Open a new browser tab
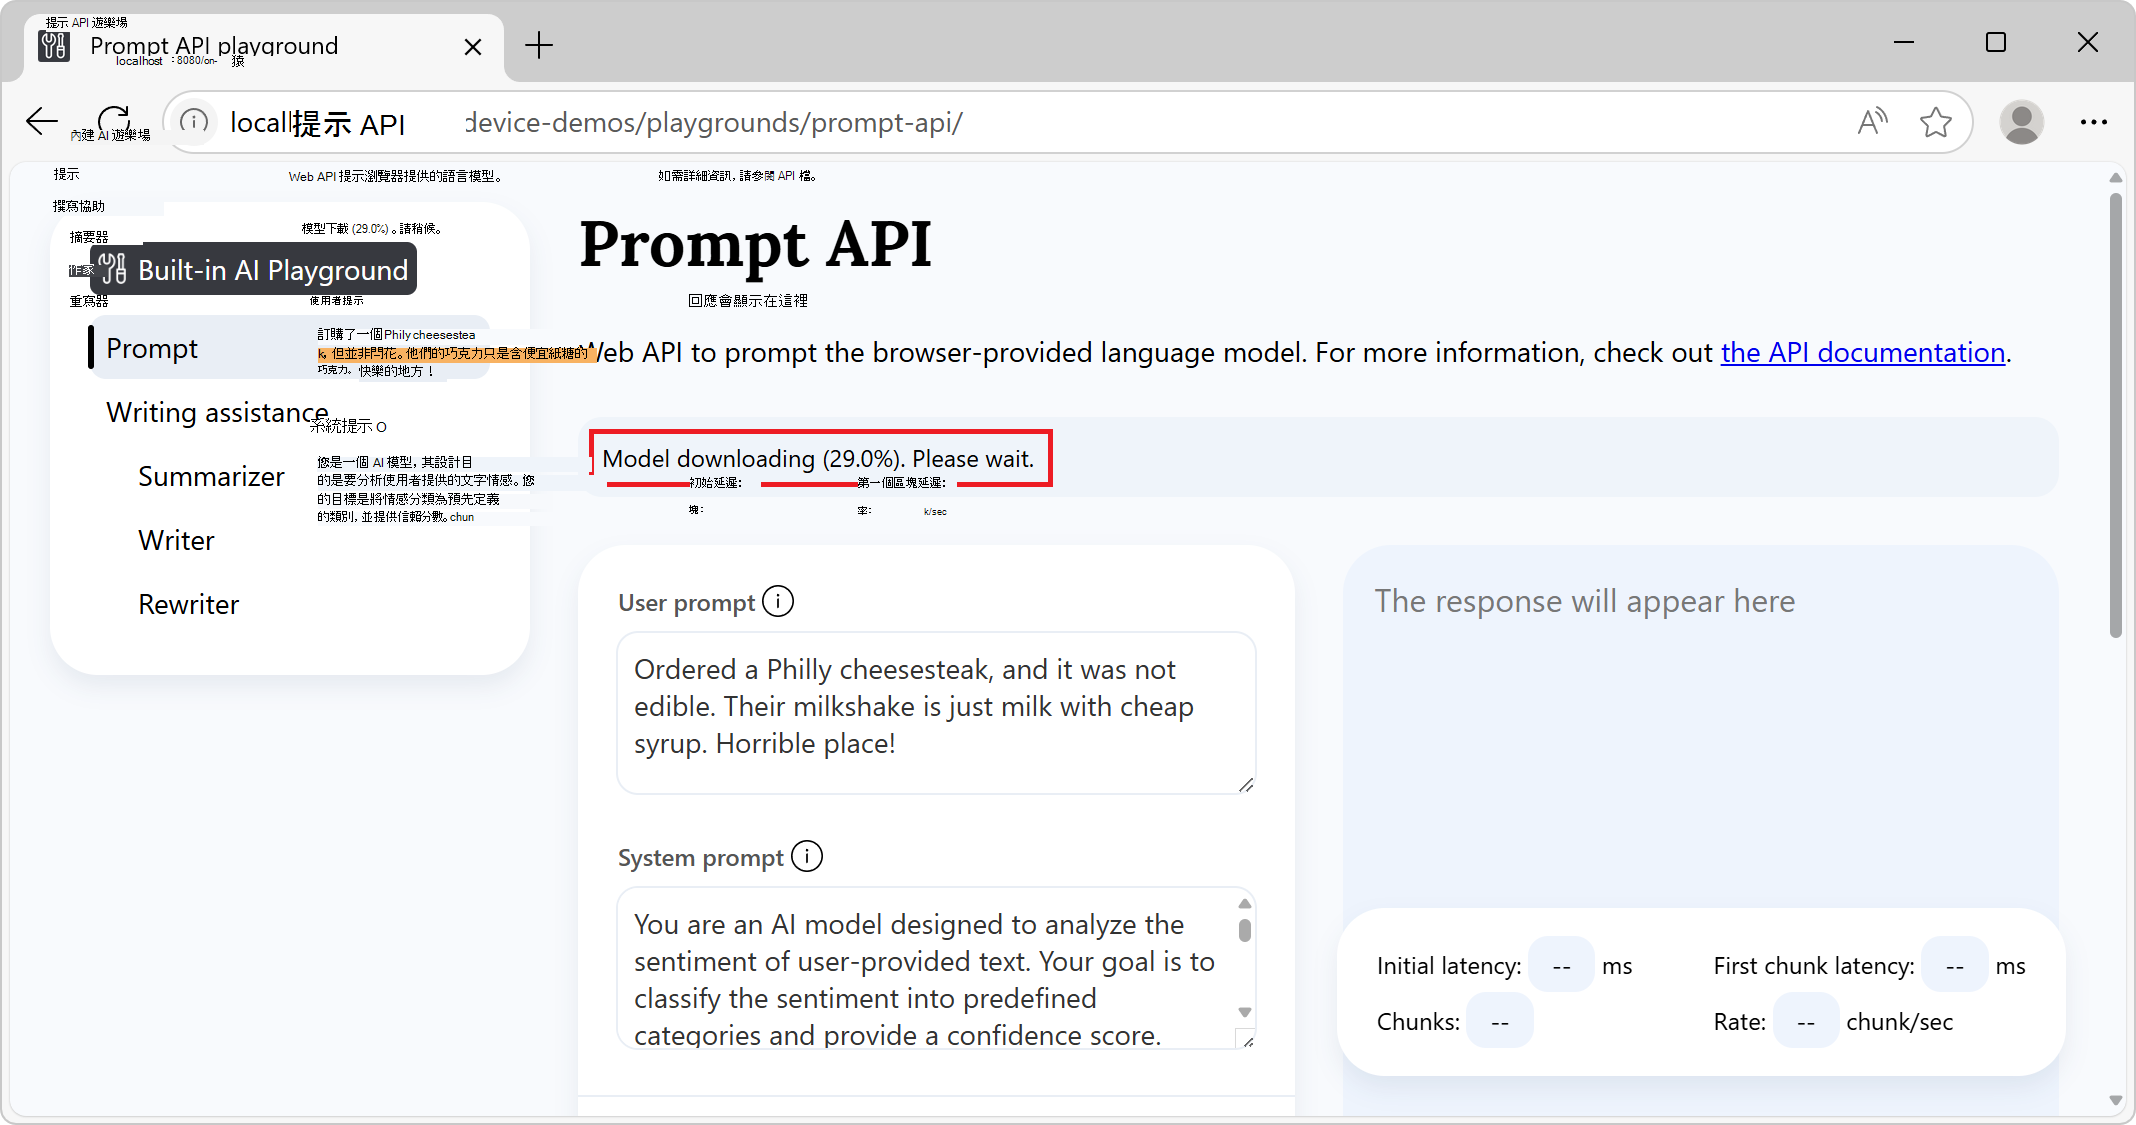 (x=539, y=45)
